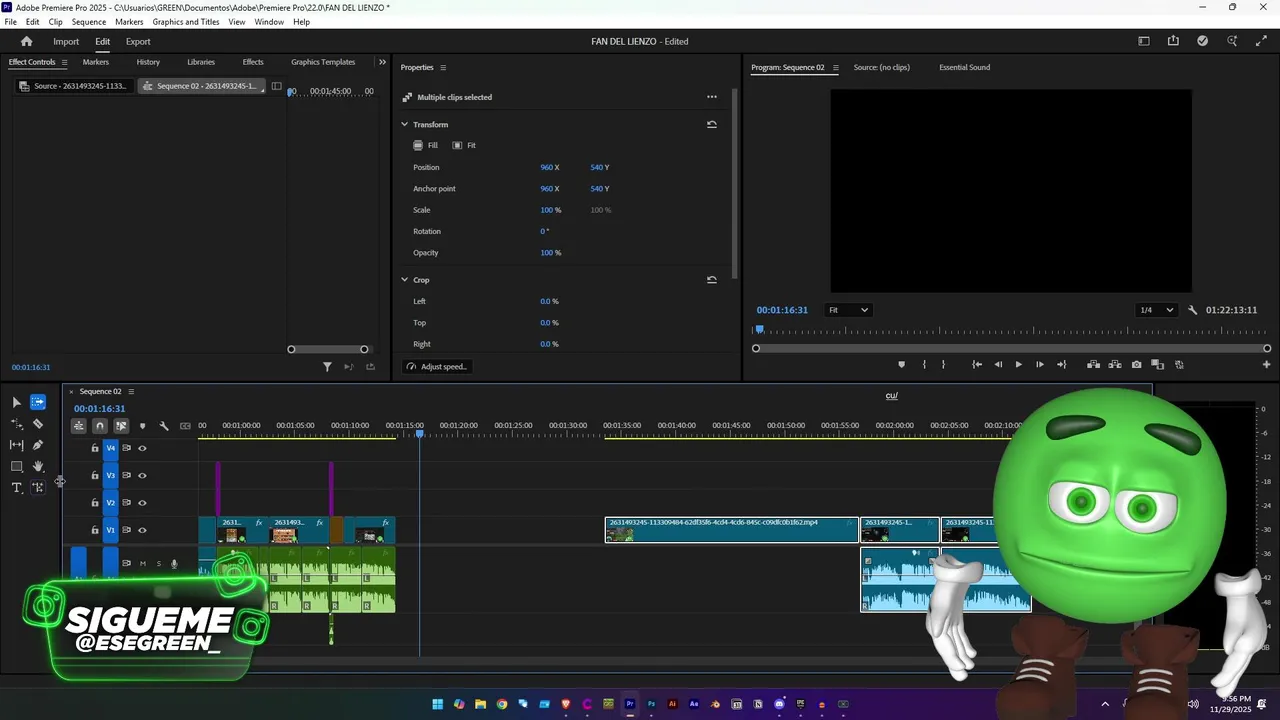Click the Extract button in Program monitor
The image size is (1280, 720).
pos(1115,365)
